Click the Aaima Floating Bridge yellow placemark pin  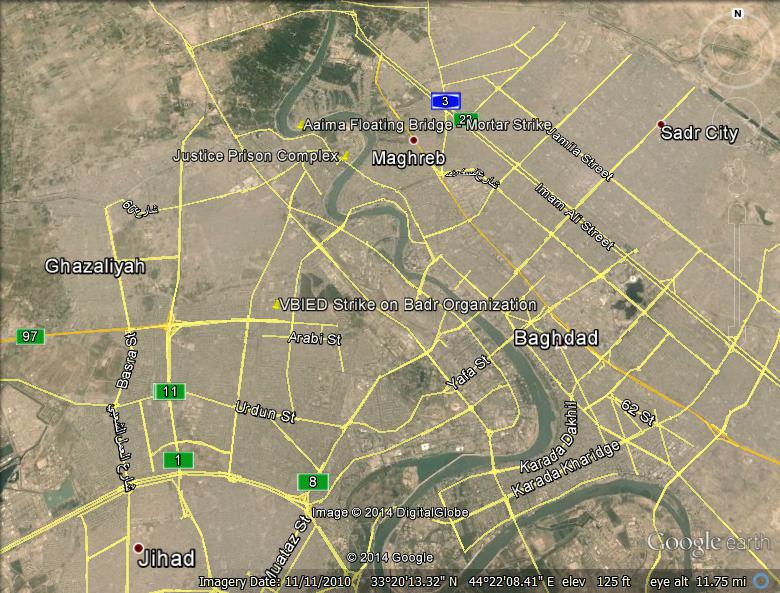pyautogui.click(x=300, y=125)
